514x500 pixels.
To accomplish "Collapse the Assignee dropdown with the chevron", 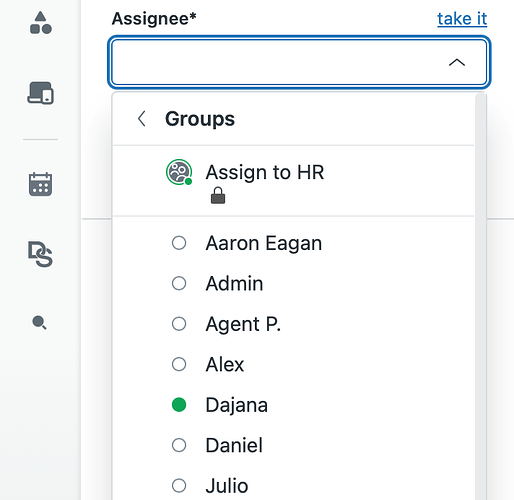I will tap(457, 62).
